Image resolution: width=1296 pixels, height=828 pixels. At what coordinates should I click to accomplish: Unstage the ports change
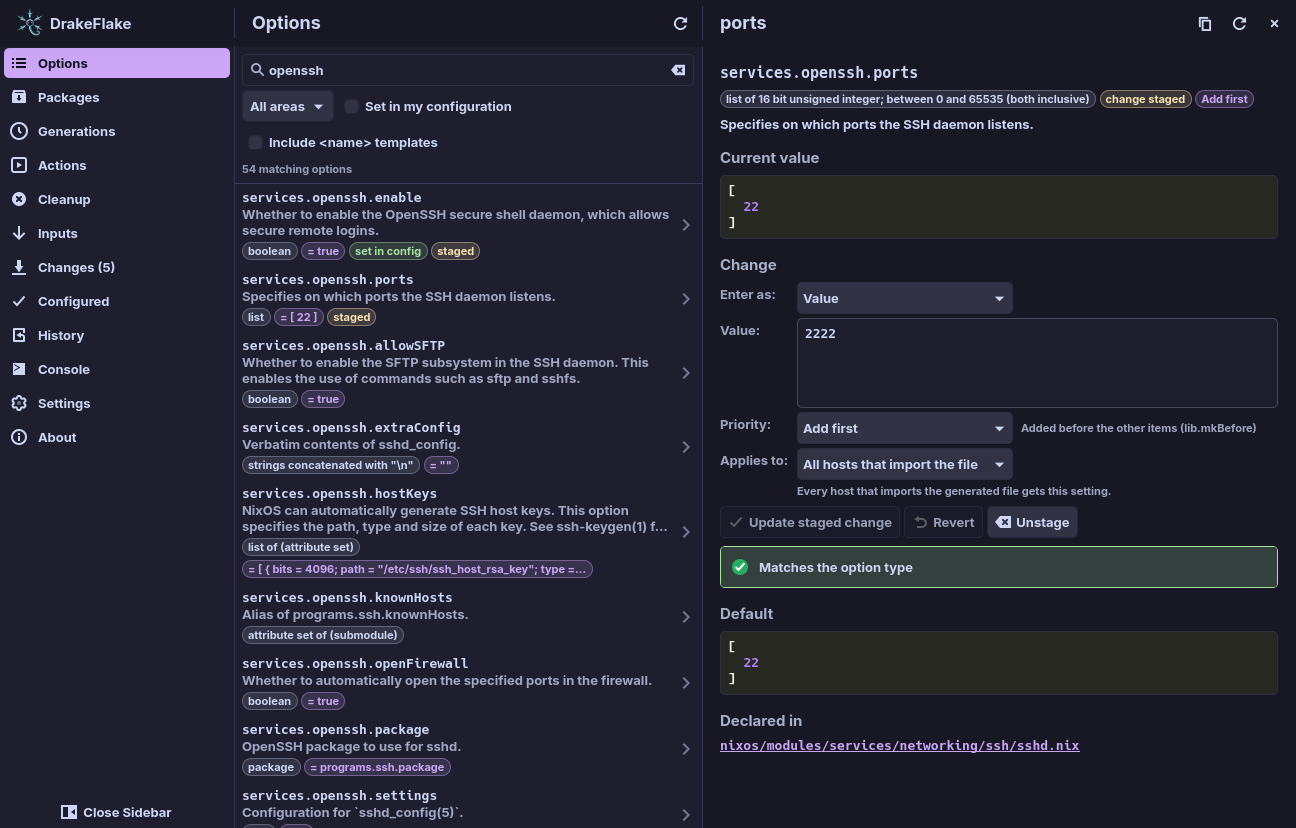(1032, 522)
